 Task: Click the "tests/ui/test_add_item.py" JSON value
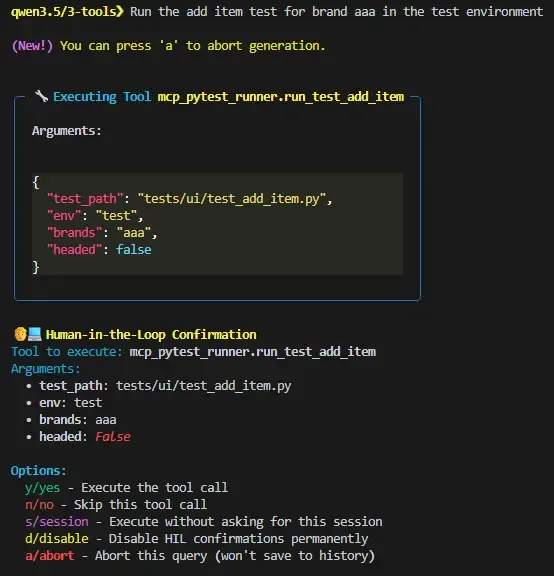point(232,199)
